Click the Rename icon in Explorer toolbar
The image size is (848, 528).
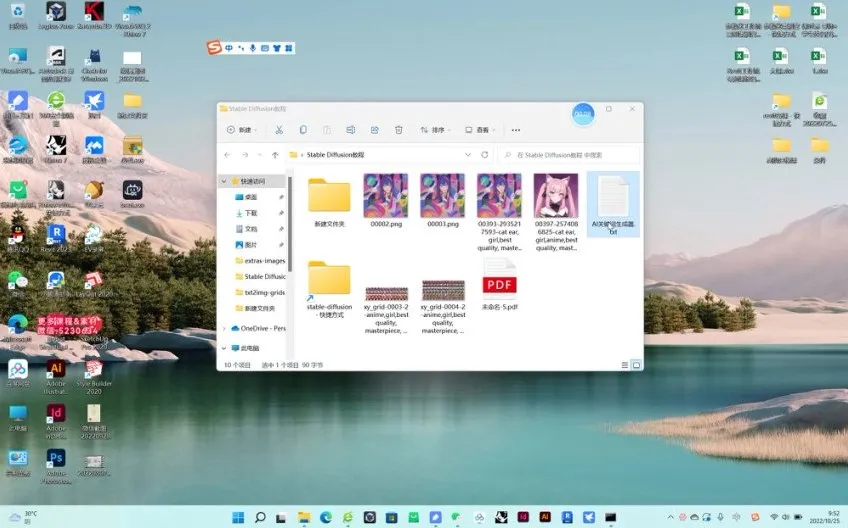[350, 130]
